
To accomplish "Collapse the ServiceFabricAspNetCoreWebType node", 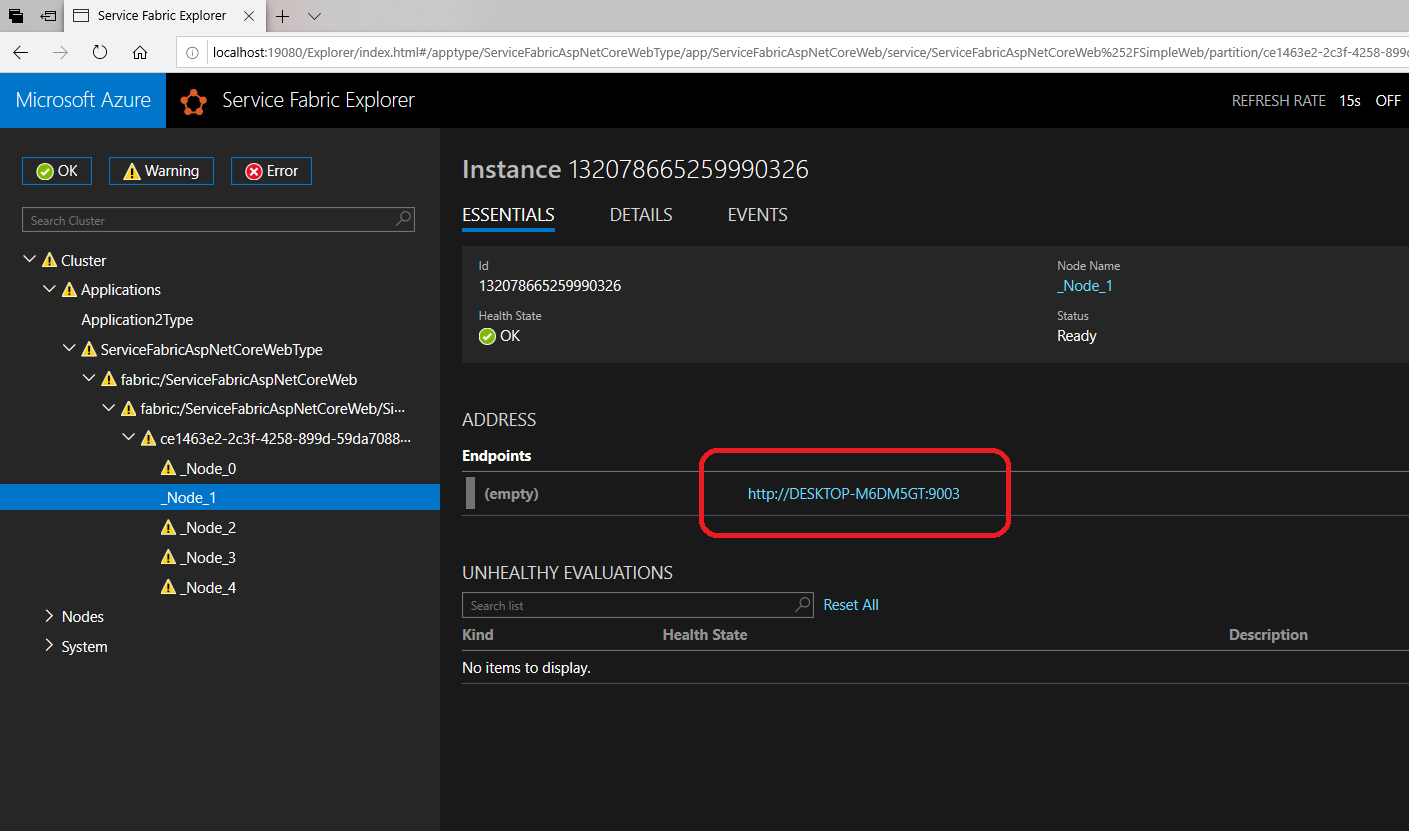I will click(69, 349).
